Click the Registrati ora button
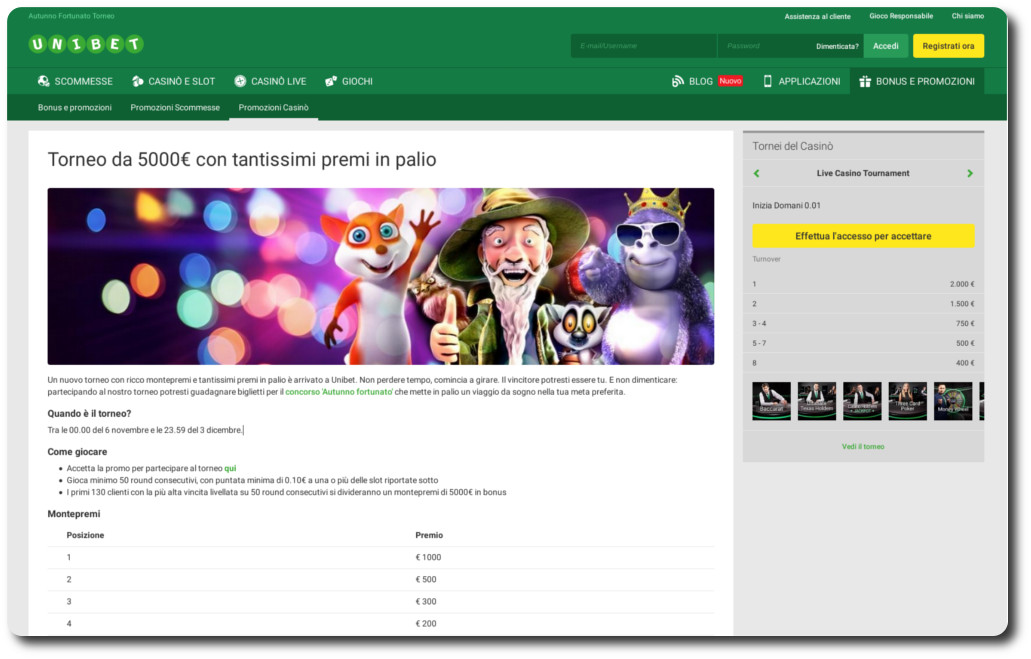The width and height of the screenshot is (1031, 659). click(x=948, y=46)
